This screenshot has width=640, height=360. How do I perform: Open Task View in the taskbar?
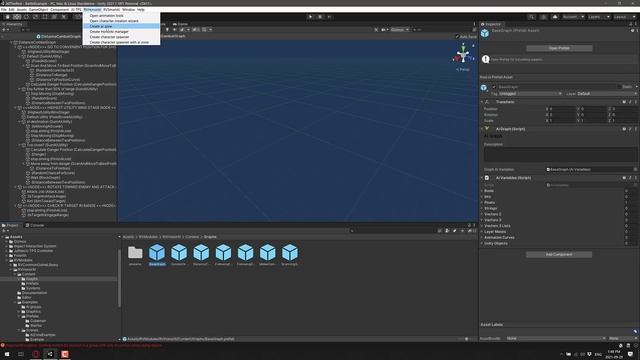click(21, 354)
